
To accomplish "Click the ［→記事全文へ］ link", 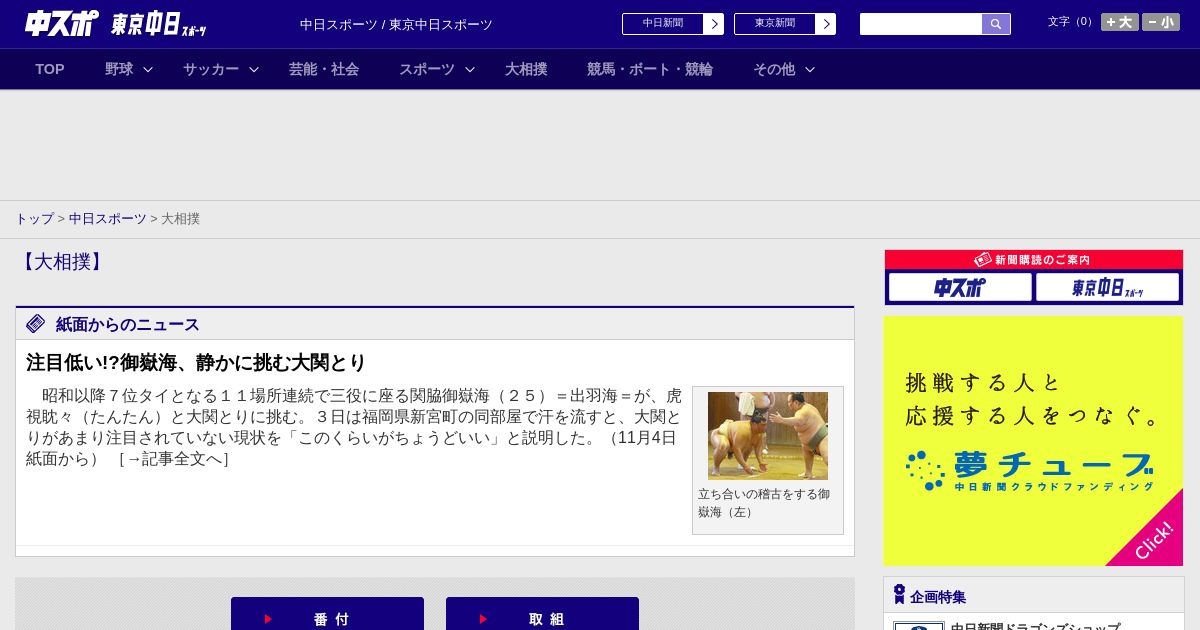I will pos(173,459).
